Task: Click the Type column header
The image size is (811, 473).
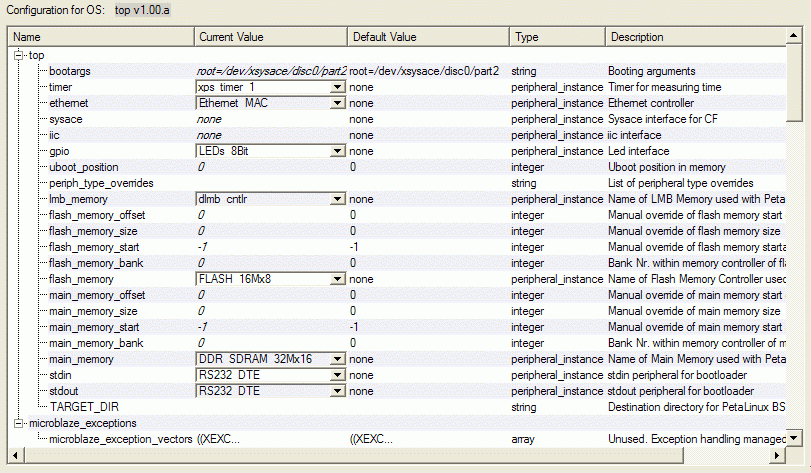Action: click(x=556, y=37)
